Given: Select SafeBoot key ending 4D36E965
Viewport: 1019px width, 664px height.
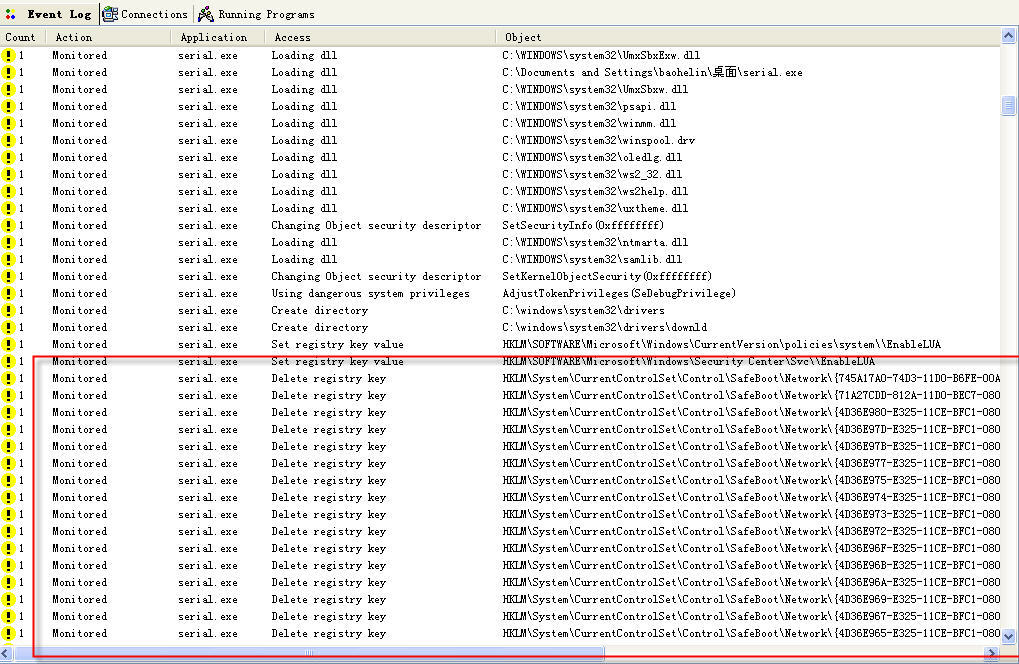Looking at the screenshot, I should 751,633.
